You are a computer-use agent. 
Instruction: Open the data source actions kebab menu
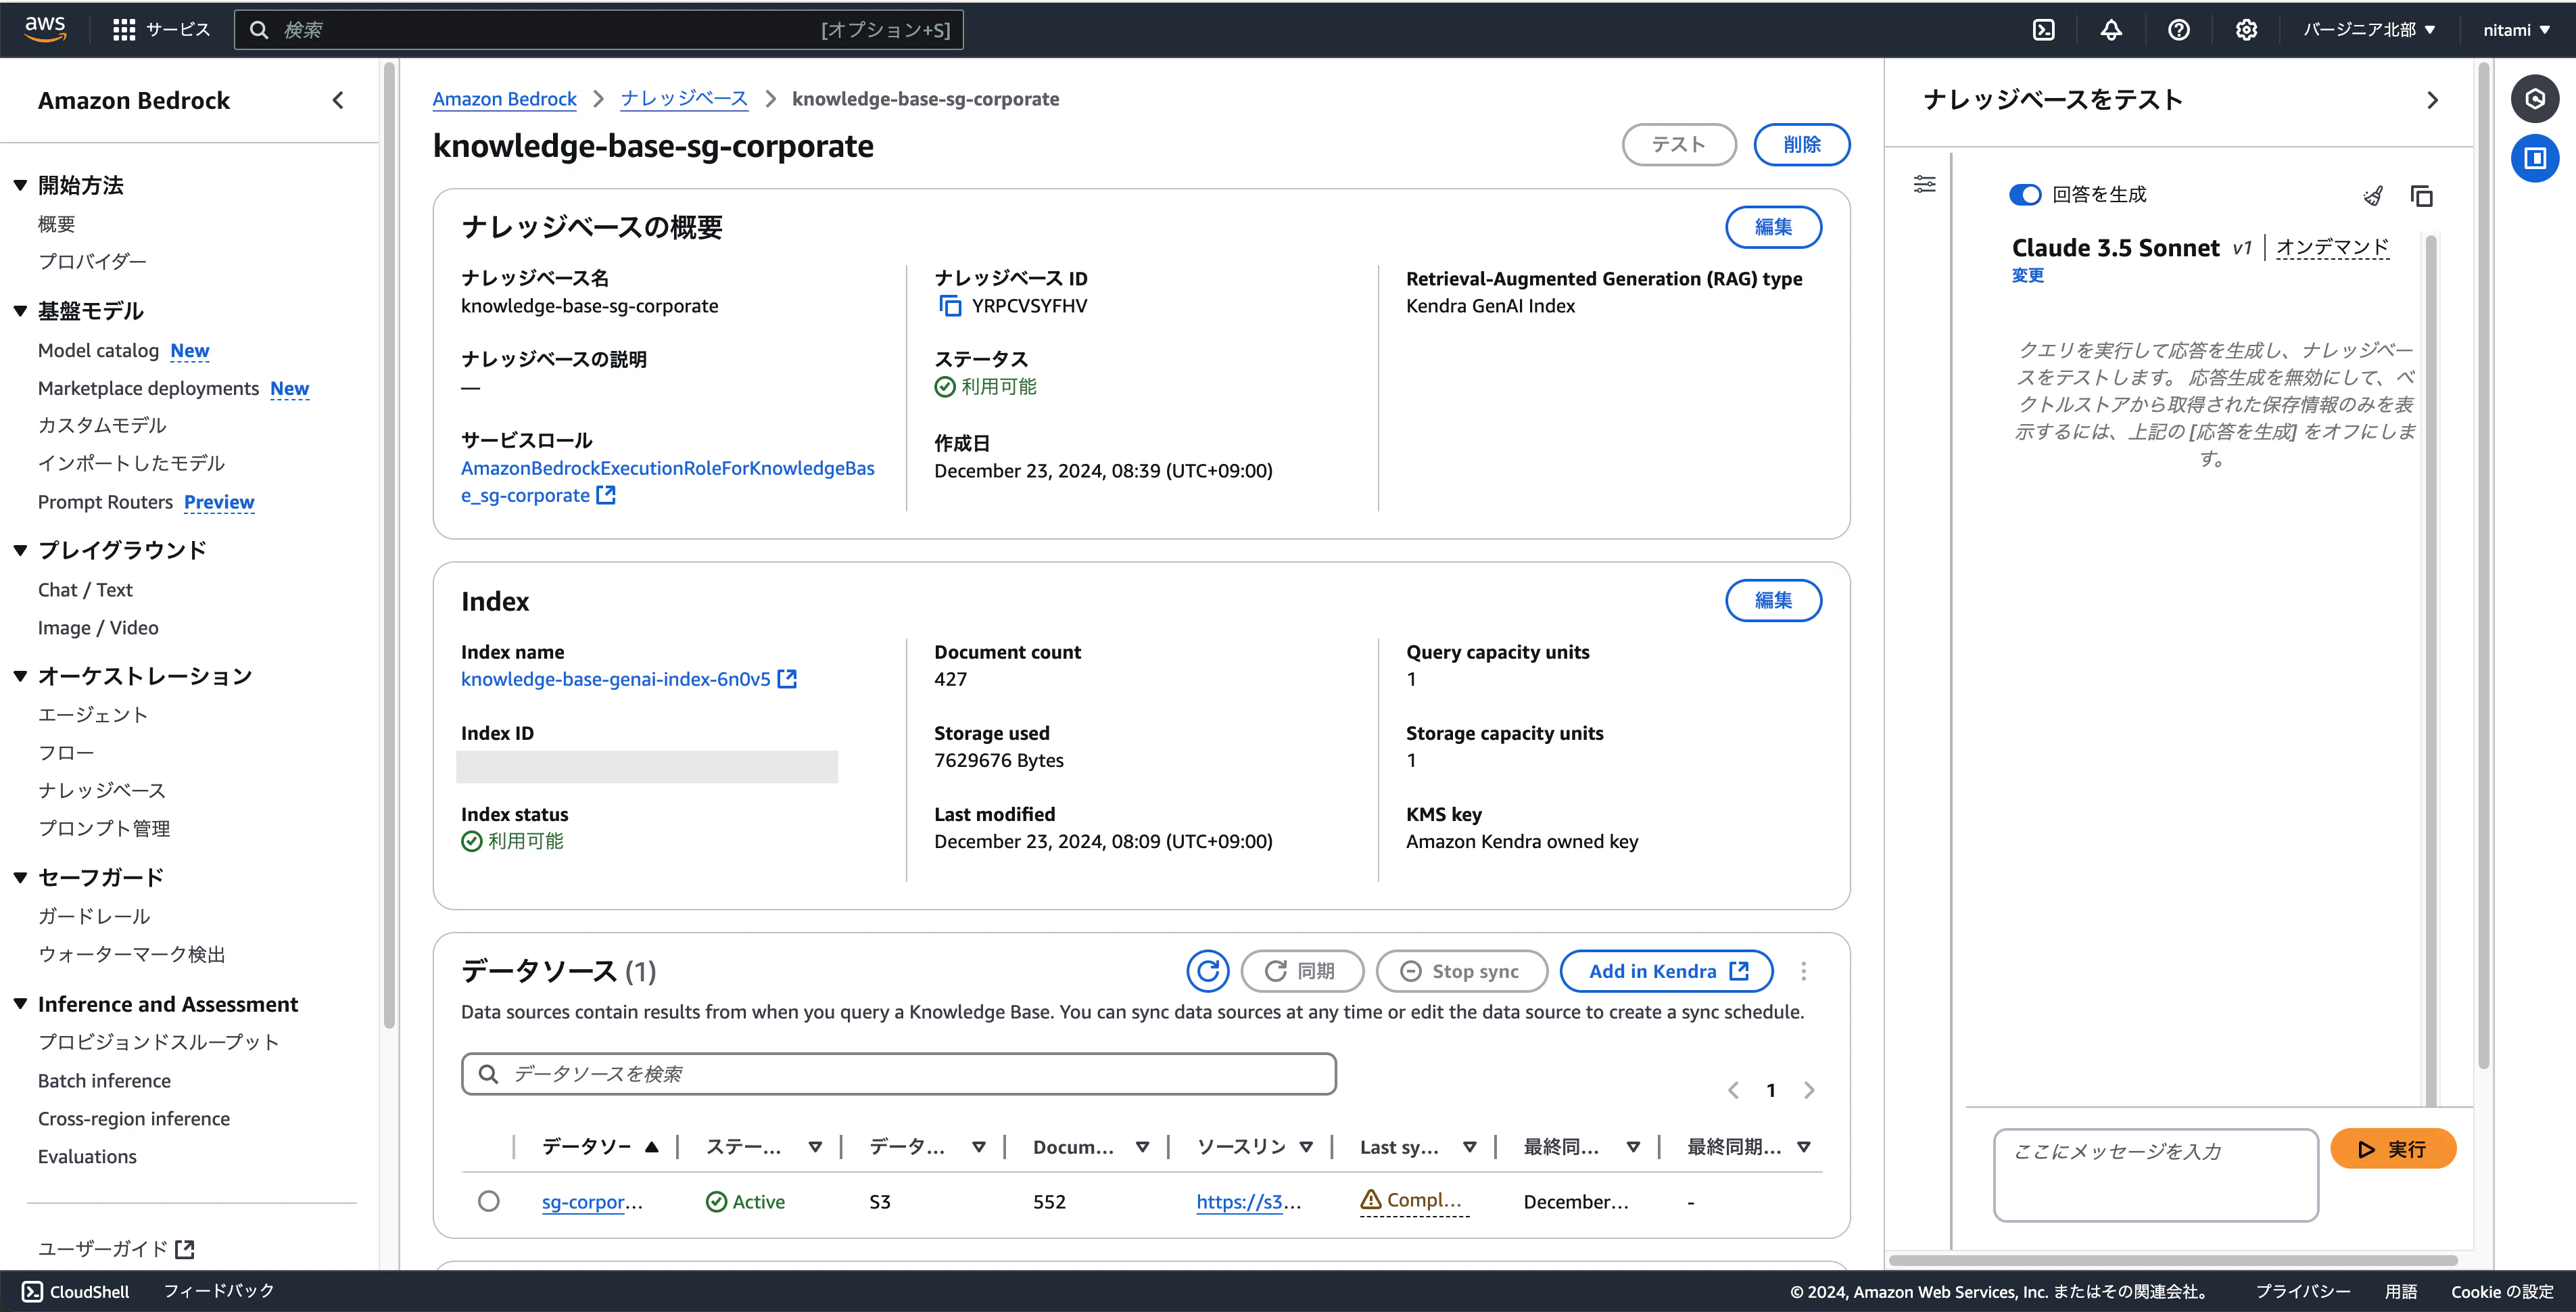1803,971
